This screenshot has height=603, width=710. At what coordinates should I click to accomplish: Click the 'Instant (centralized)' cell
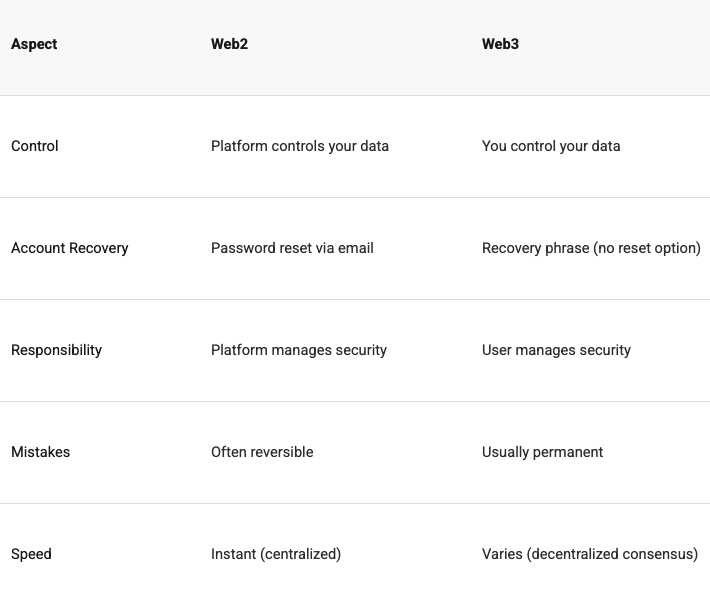tap(276, 554)
